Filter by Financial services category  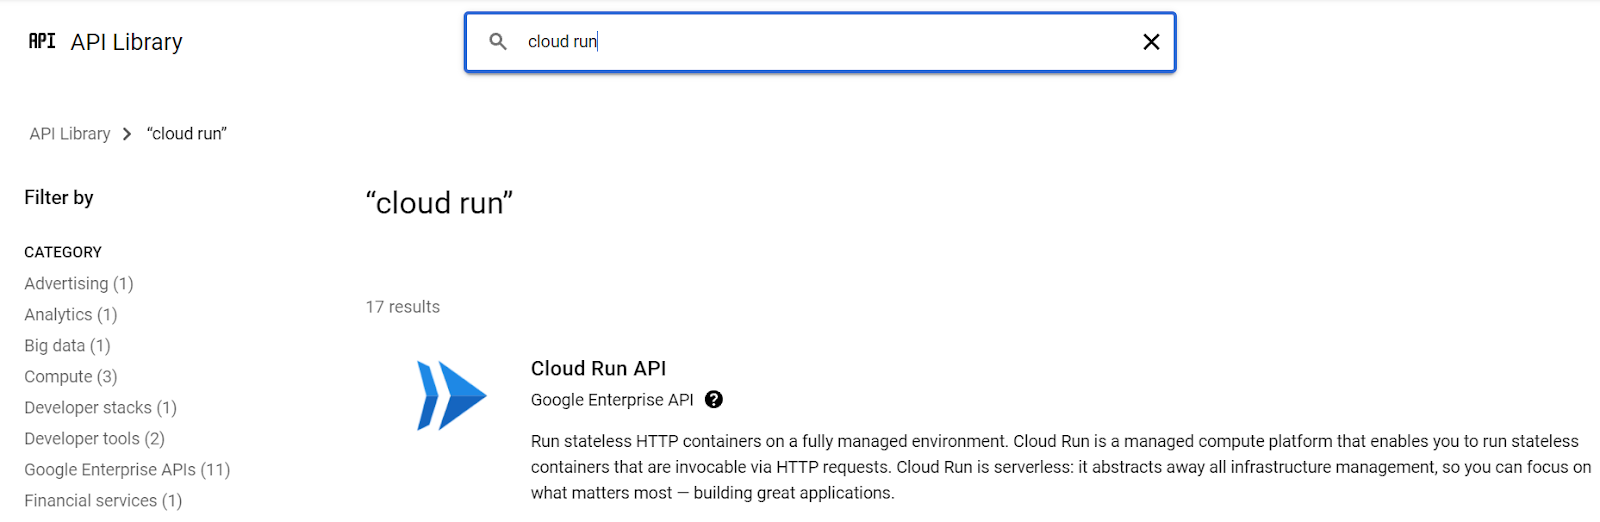pyautogui.click(x=103, y=501)
